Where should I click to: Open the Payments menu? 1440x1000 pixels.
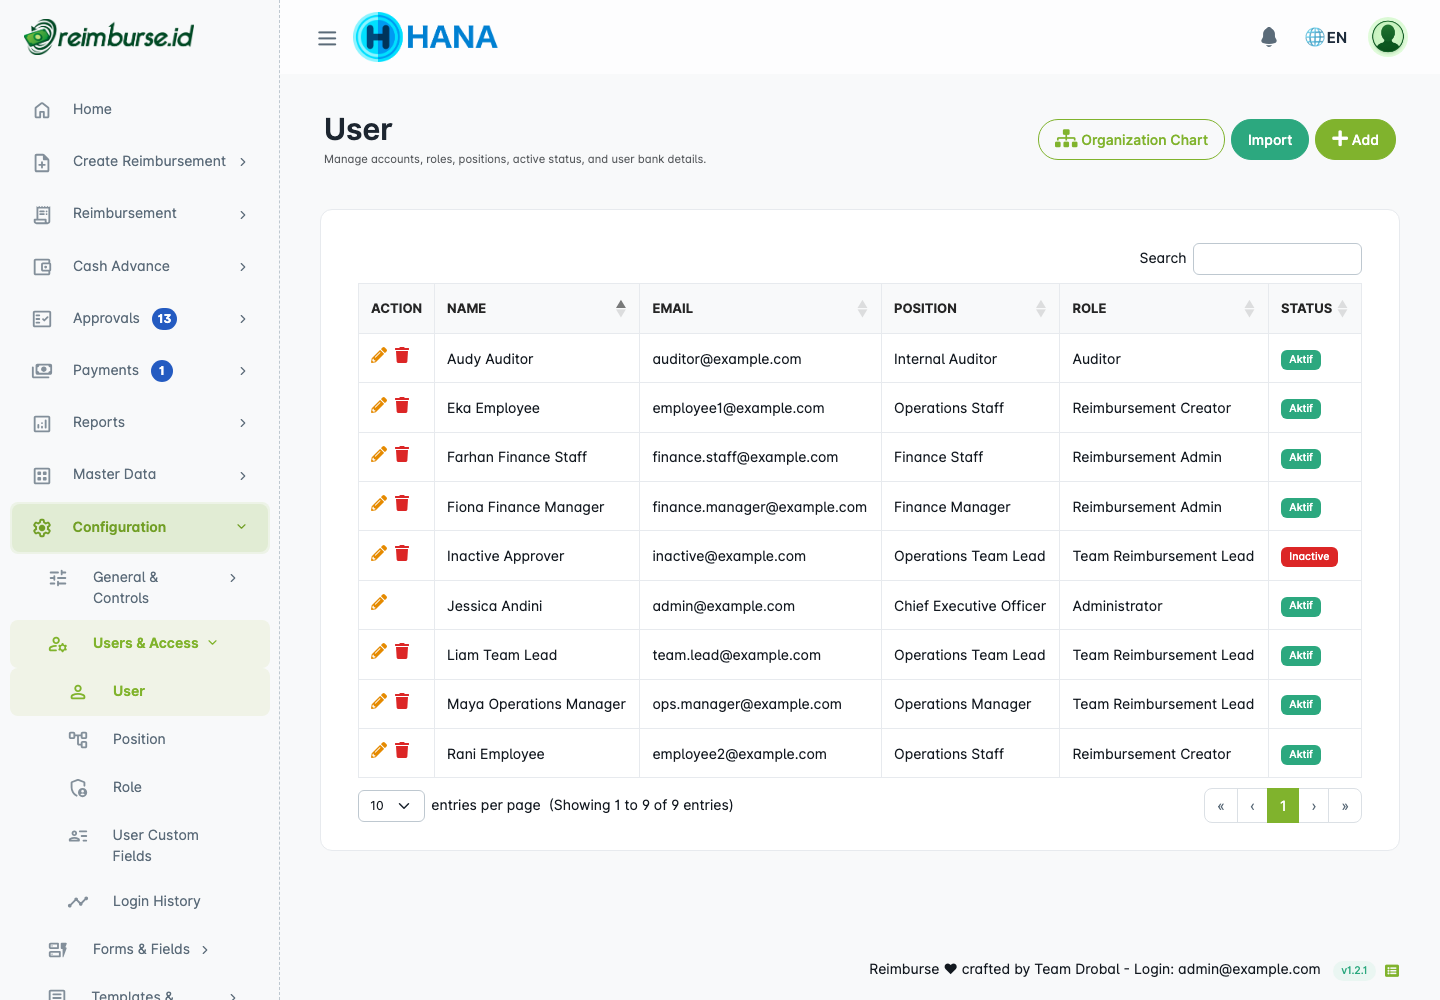point(140,371)
